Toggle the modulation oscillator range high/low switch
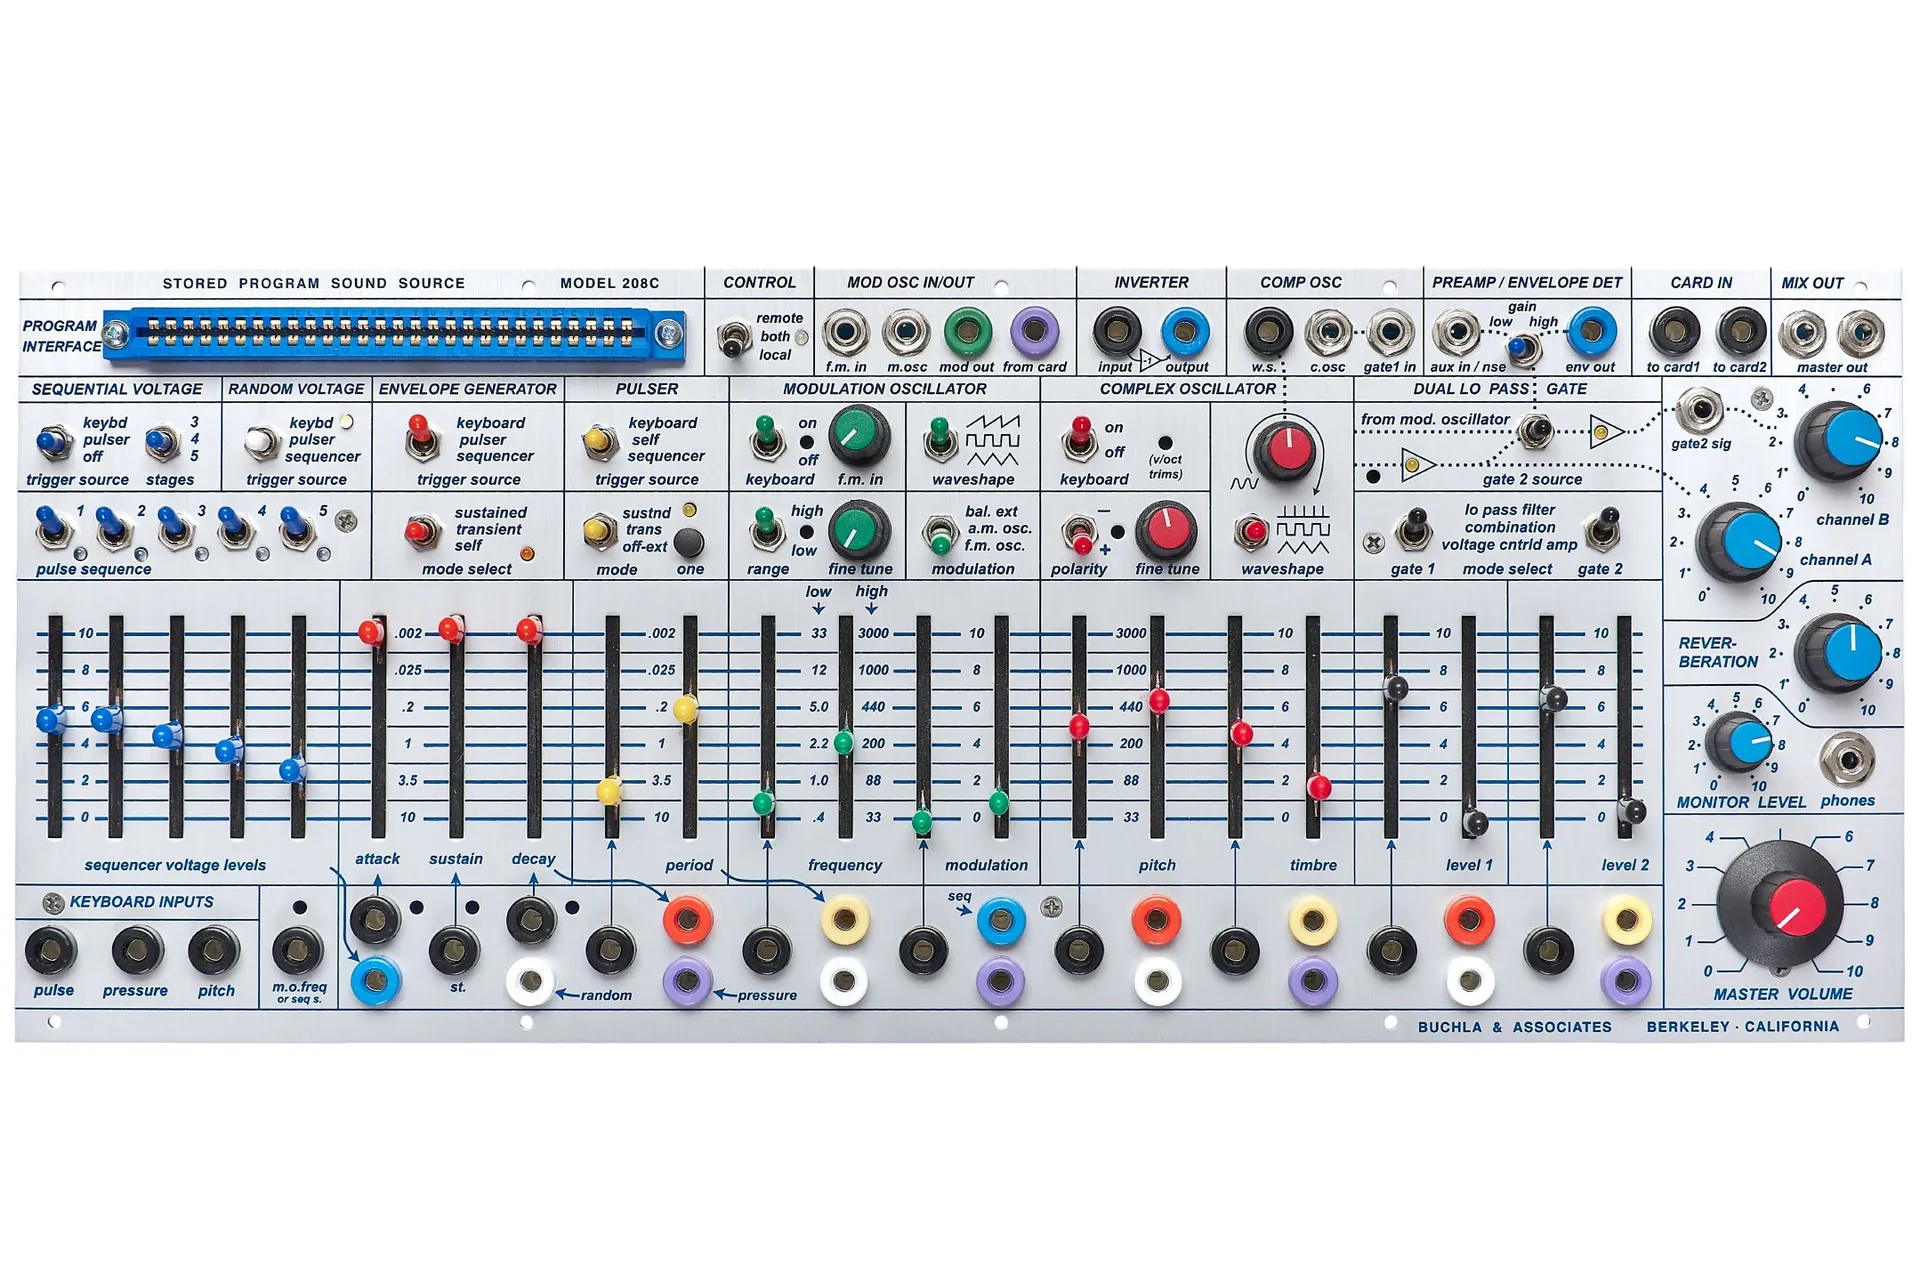 (766, 529)
